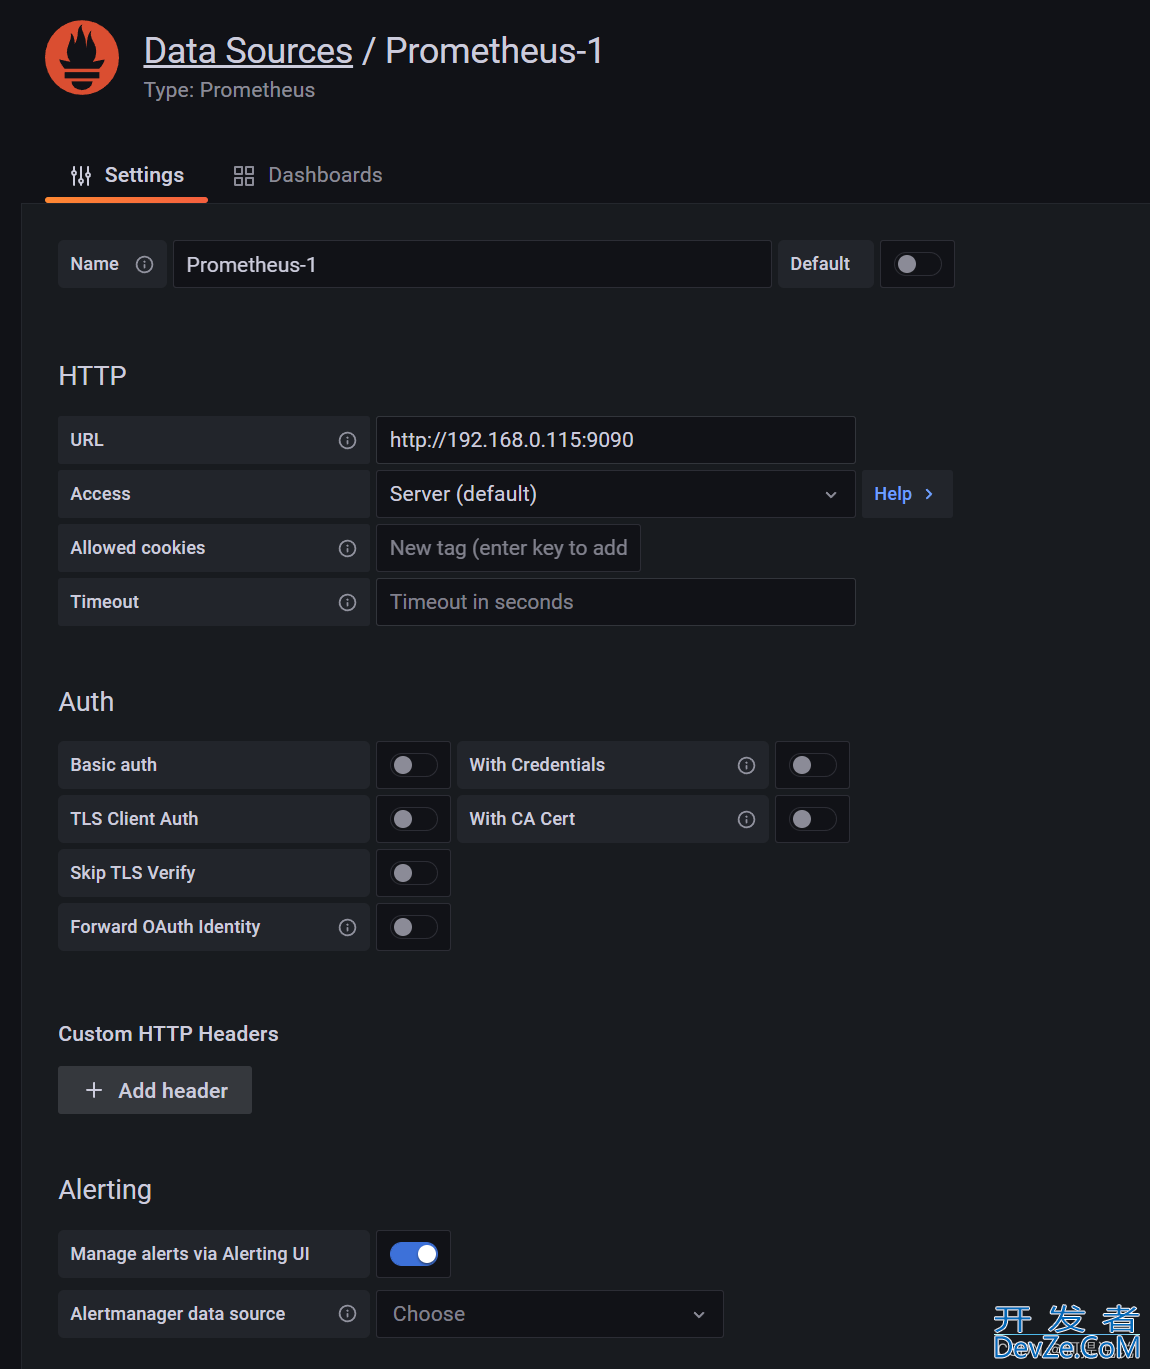Screen dimensions: 1150x1369
Task: Click the plus icon in Add header
Action: (94, 1090)
